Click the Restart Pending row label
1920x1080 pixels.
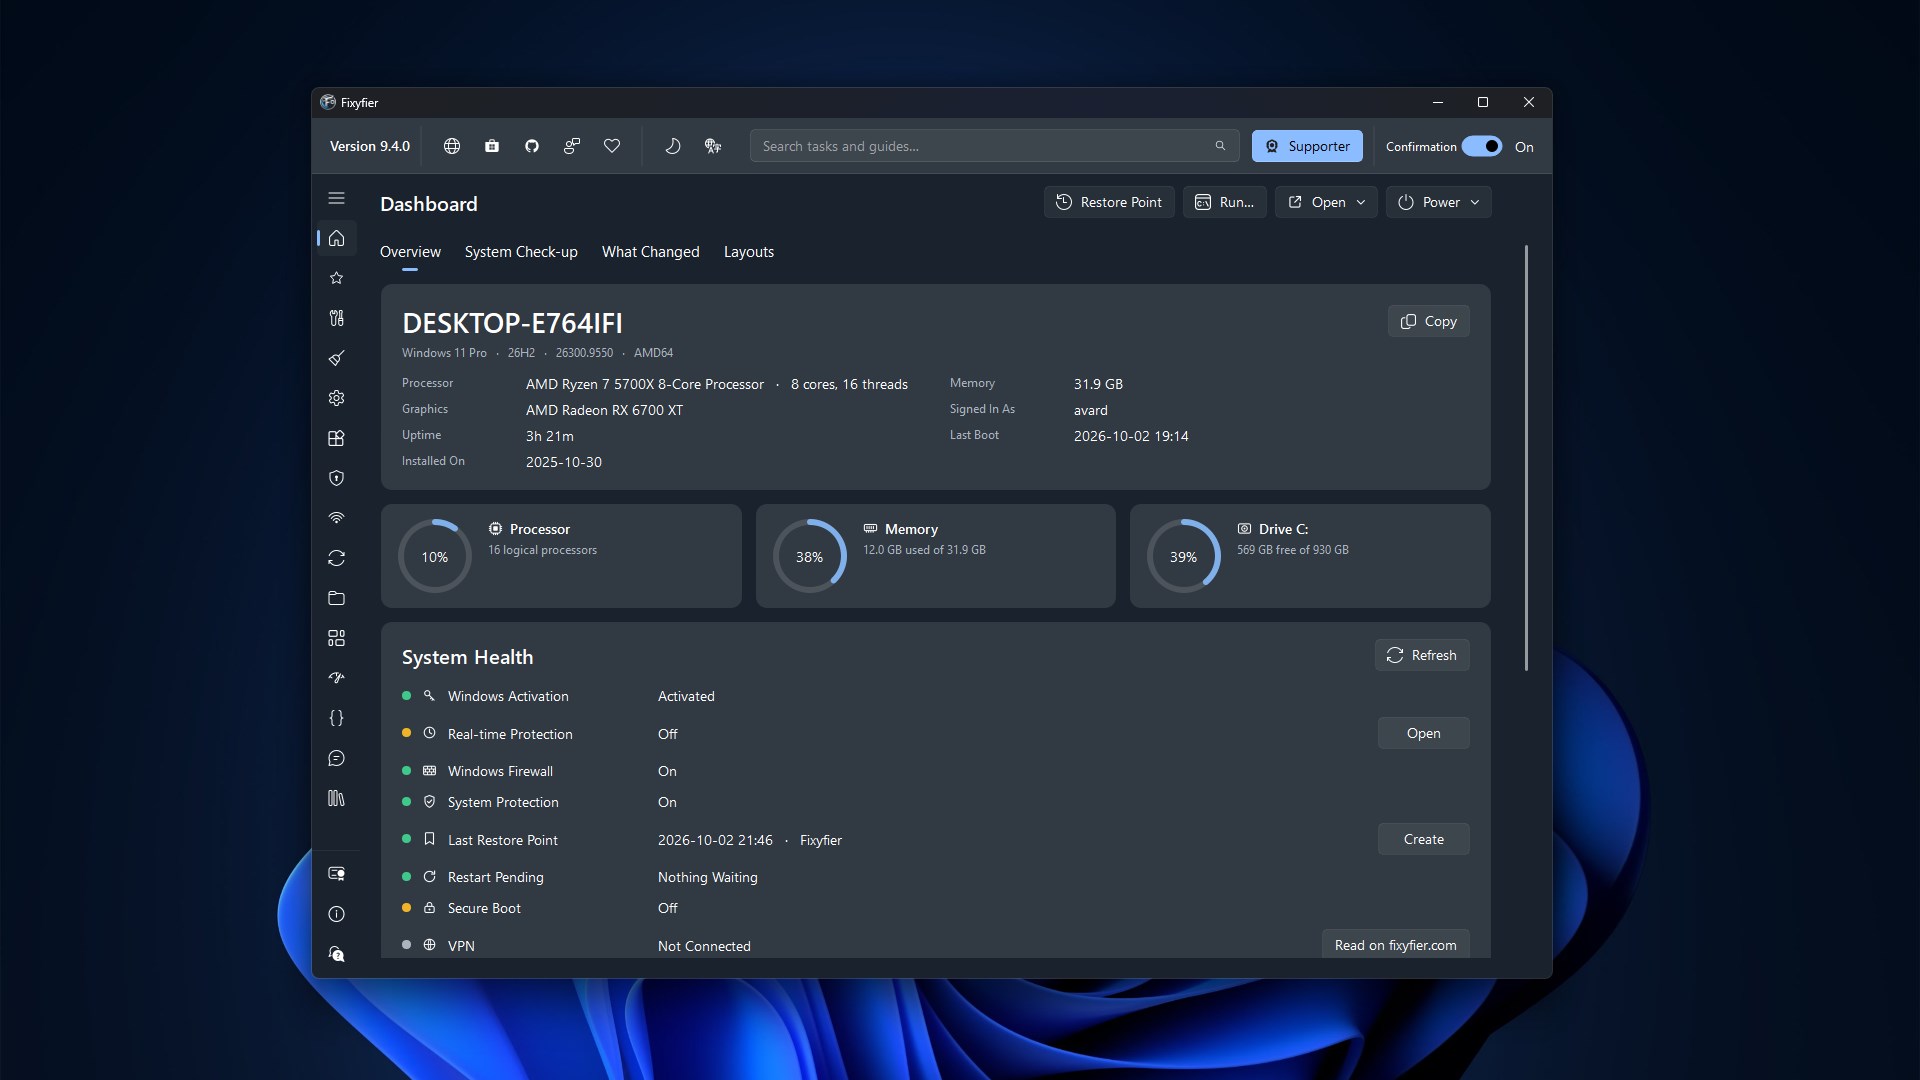click(496, 877)
